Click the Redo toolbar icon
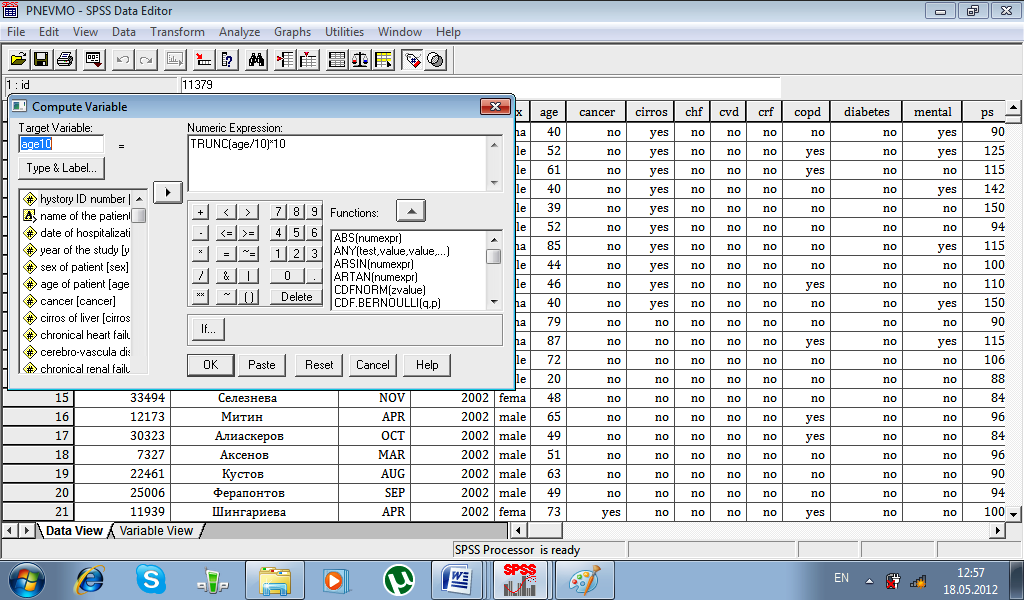The width and height of the screenshot is (1024, 600). (x=146, y=60)
